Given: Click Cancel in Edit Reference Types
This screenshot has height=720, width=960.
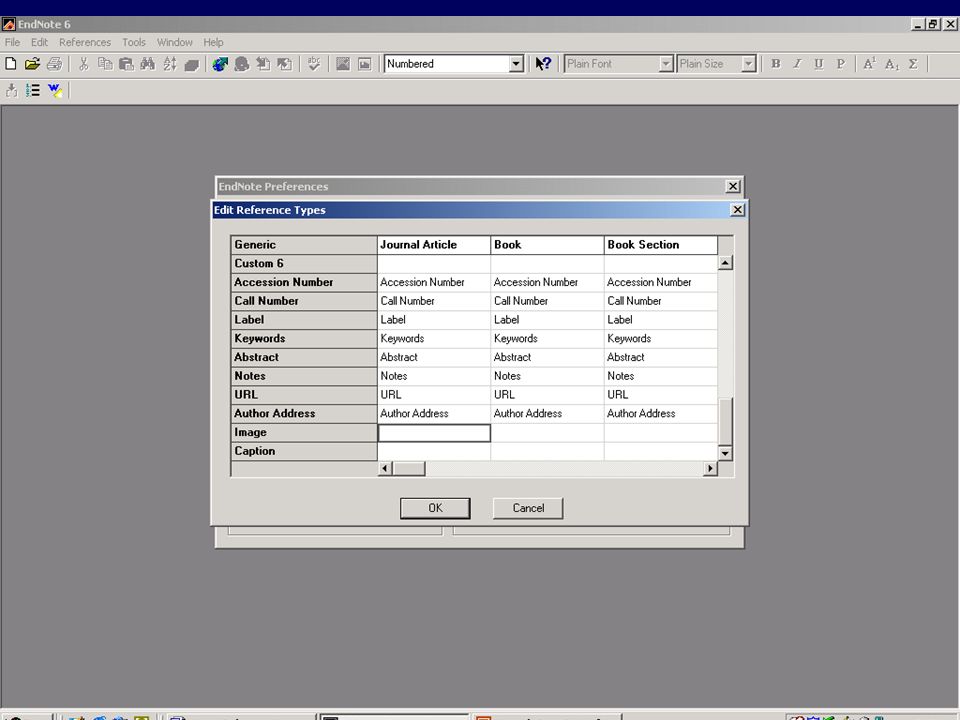Looking at the screenshot, I should (x=528, y=508).
